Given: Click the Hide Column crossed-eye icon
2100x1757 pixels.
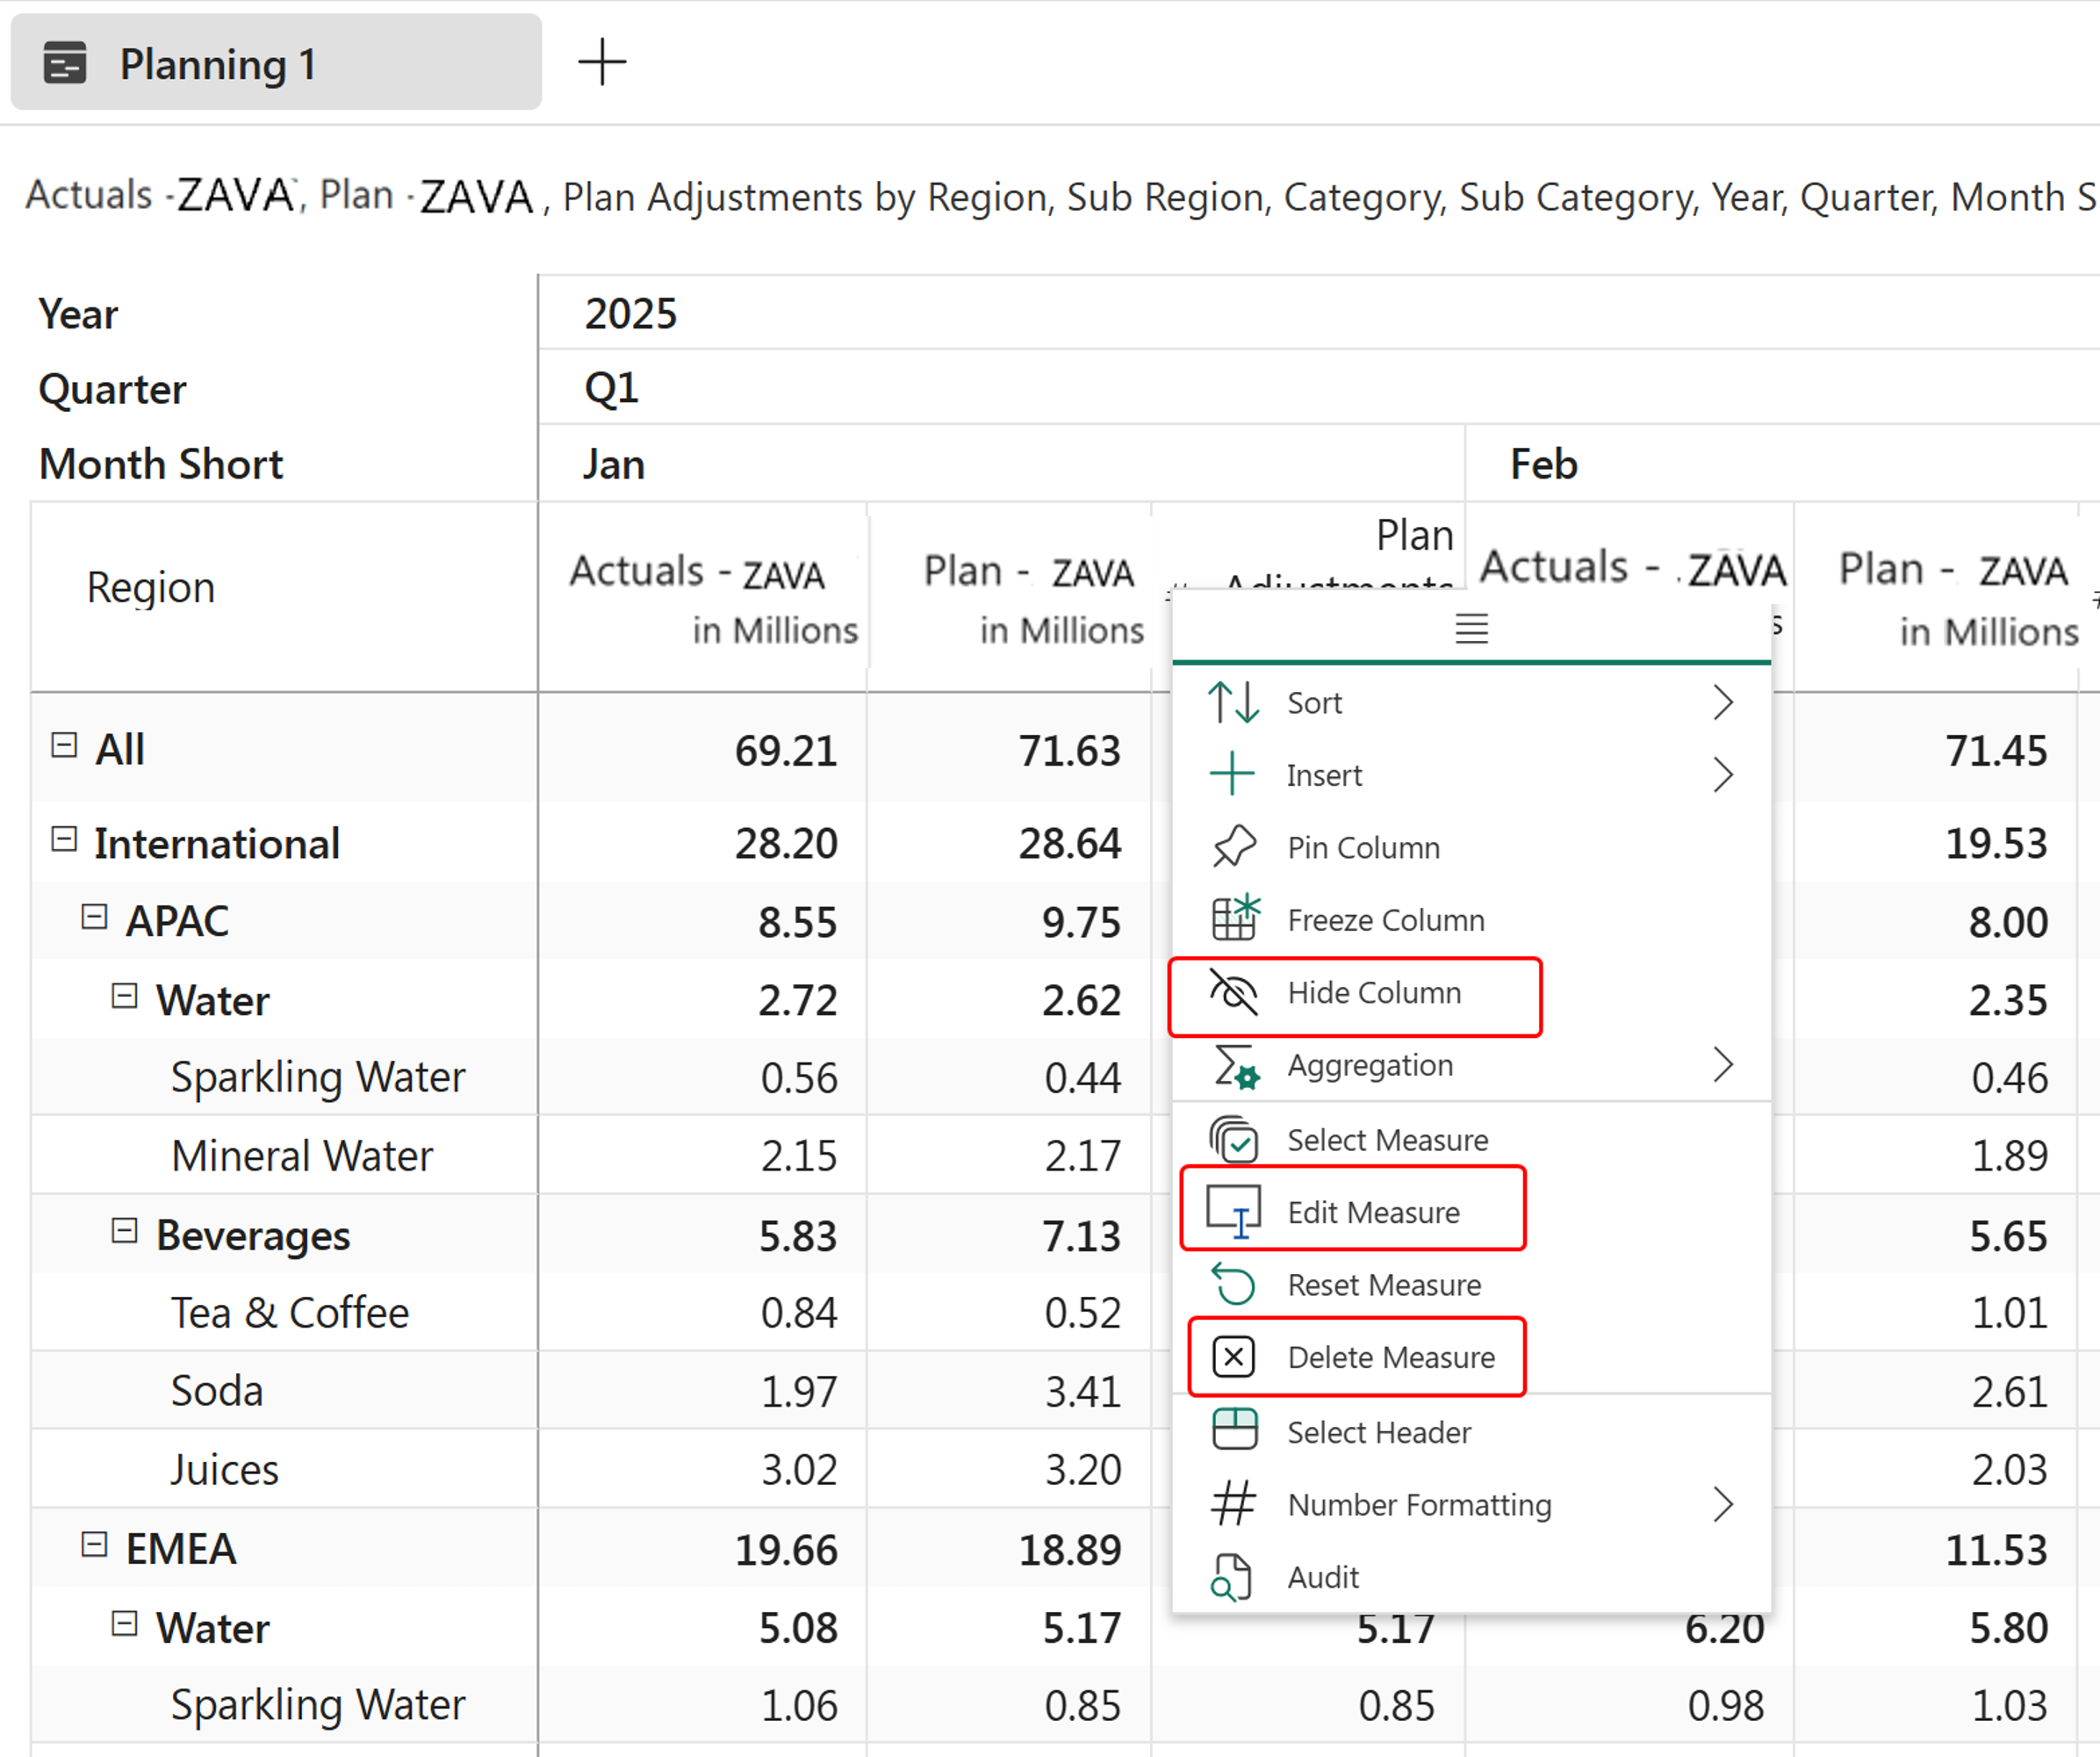Looking at the screenshot, I should coord(1233,992).
